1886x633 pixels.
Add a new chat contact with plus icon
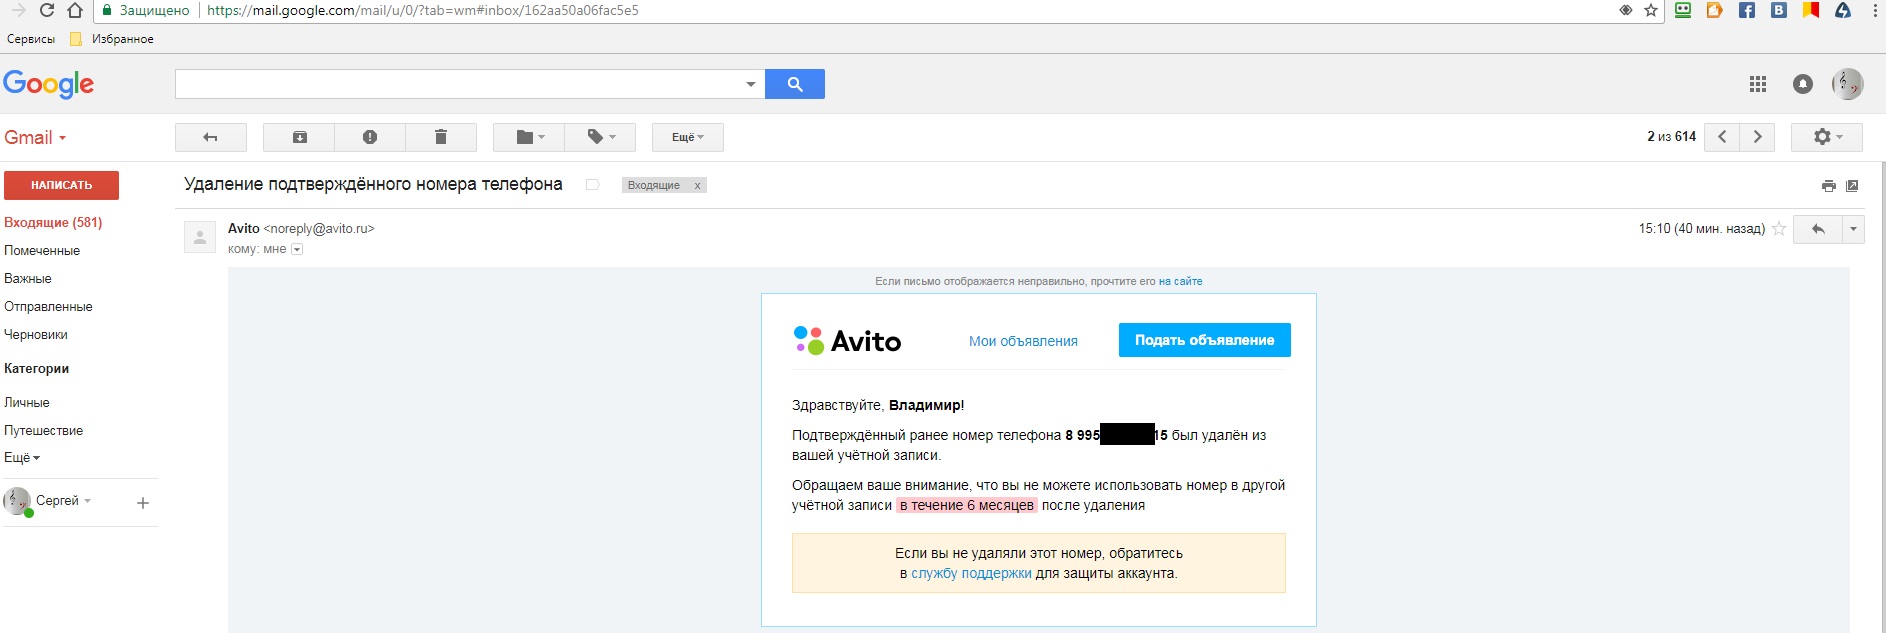click(x=143, y=503)
